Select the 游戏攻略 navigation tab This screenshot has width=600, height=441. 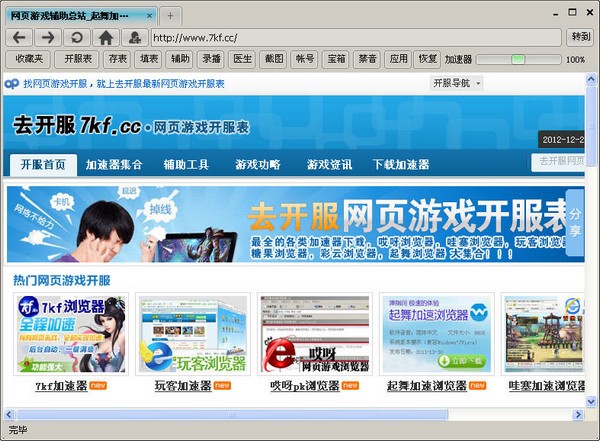pyautogui.click(x=258, y=165)
